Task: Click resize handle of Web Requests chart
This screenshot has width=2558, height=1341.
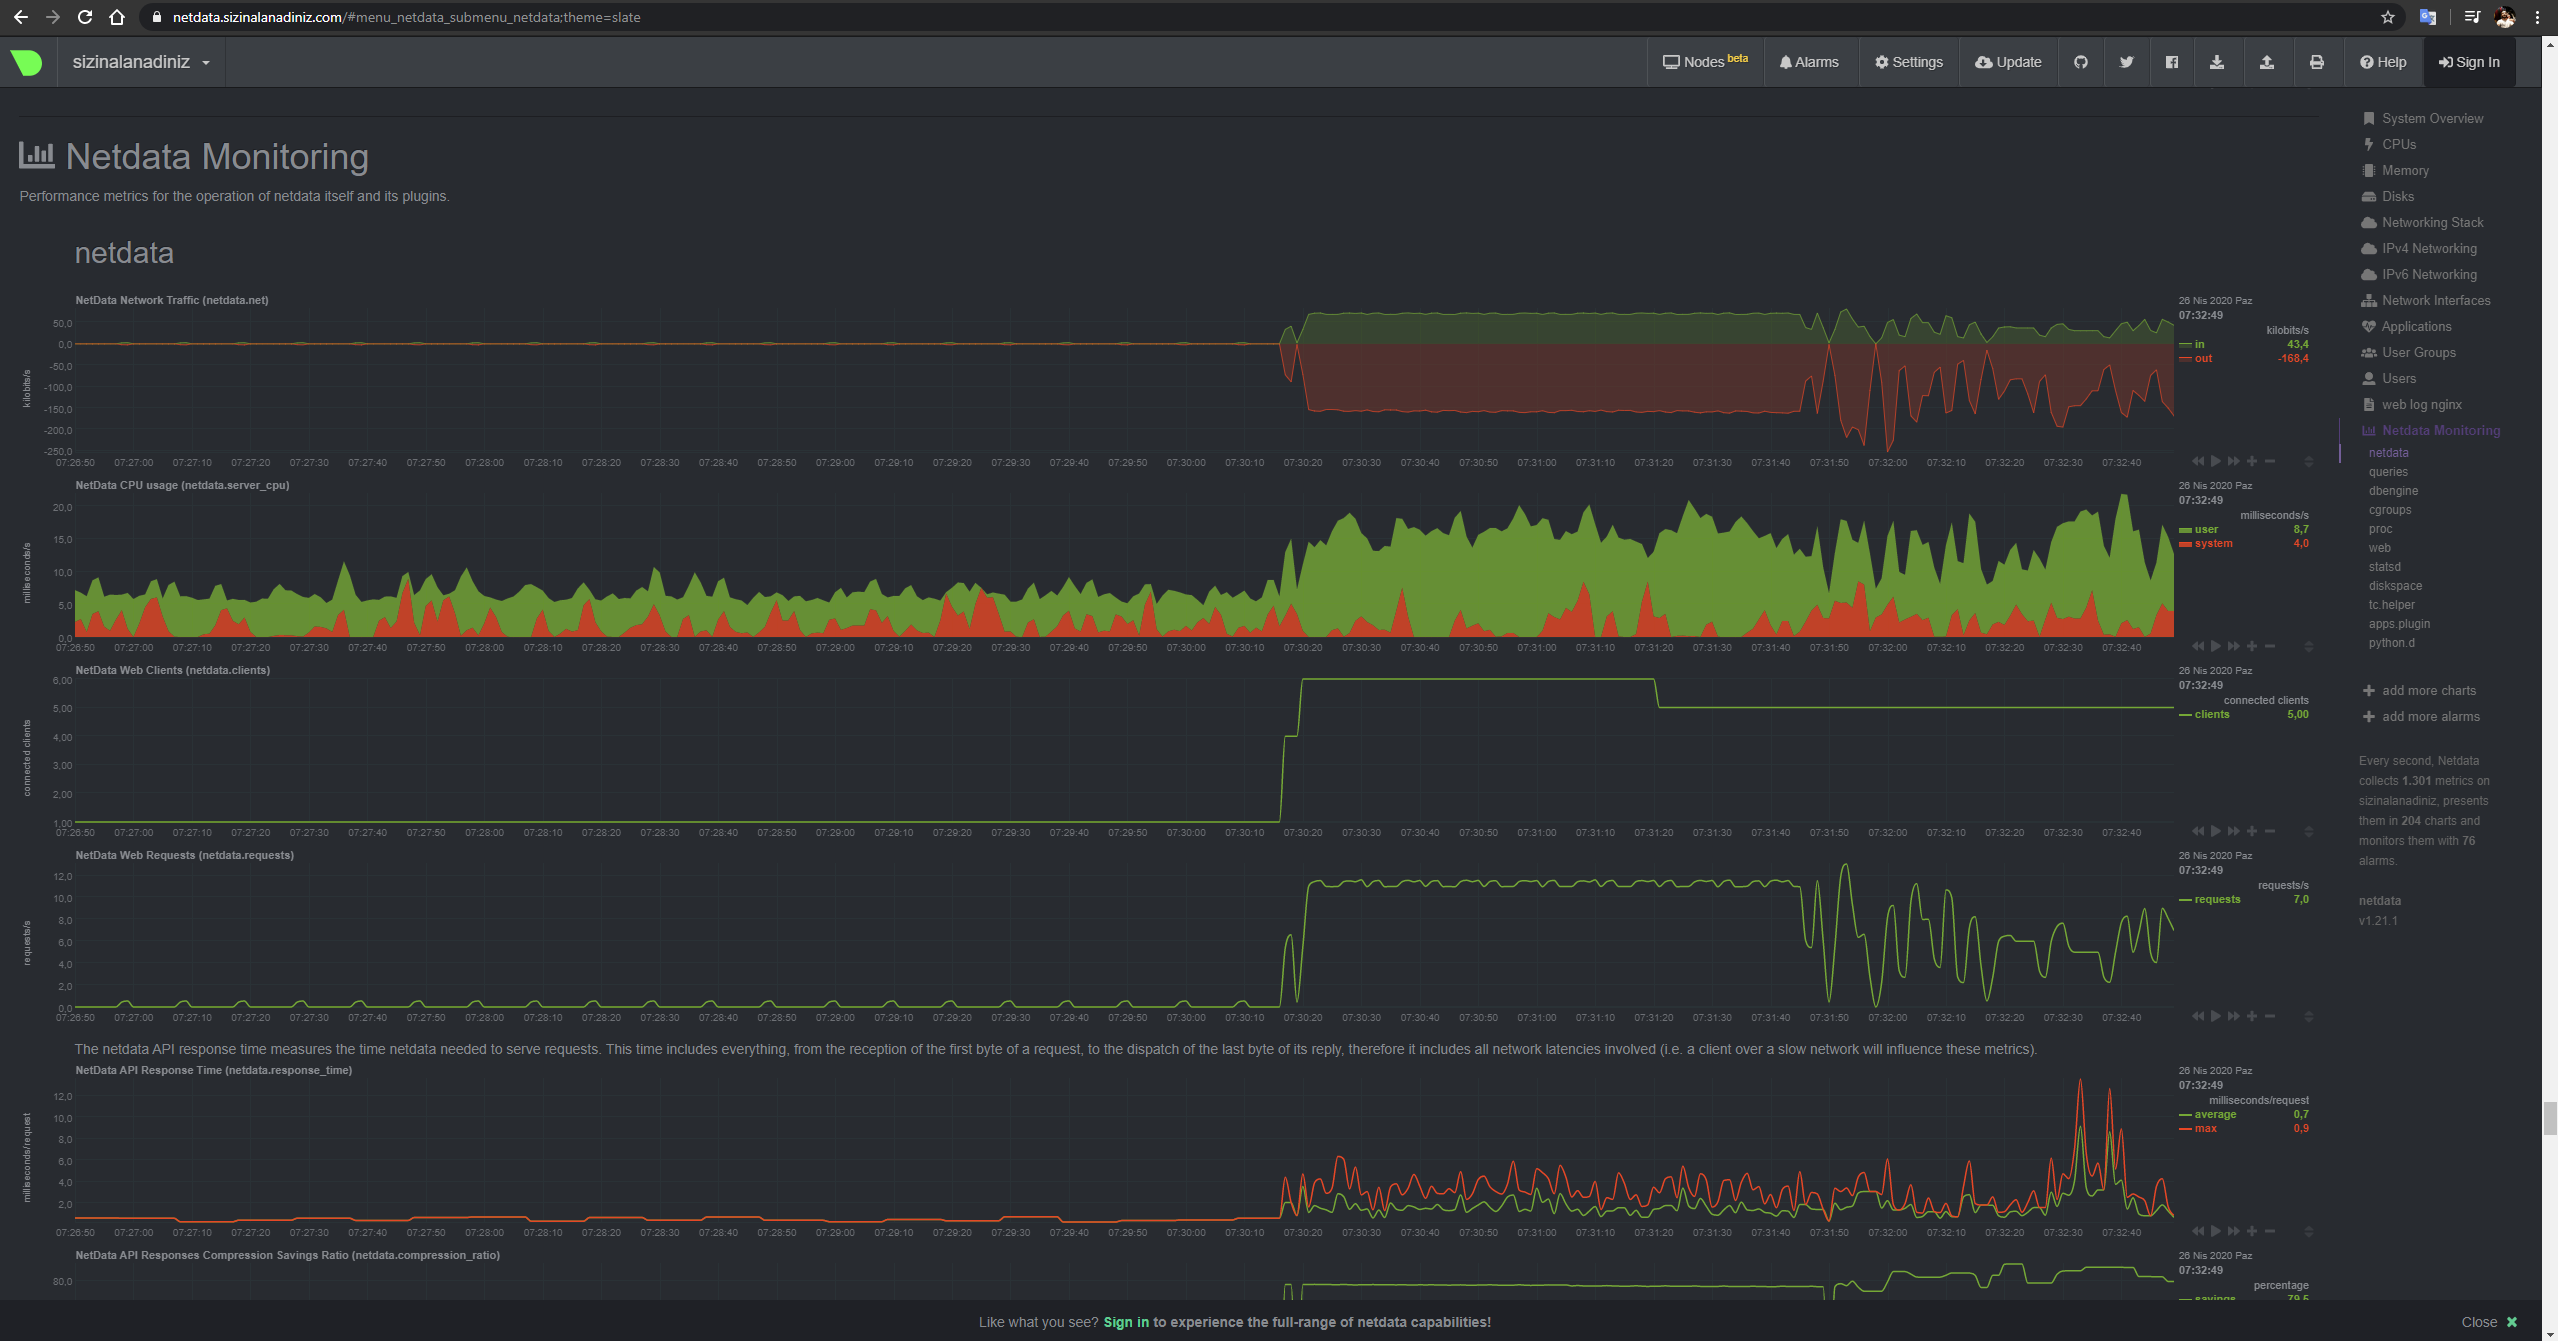Action: click(x=2309, y=1016)
